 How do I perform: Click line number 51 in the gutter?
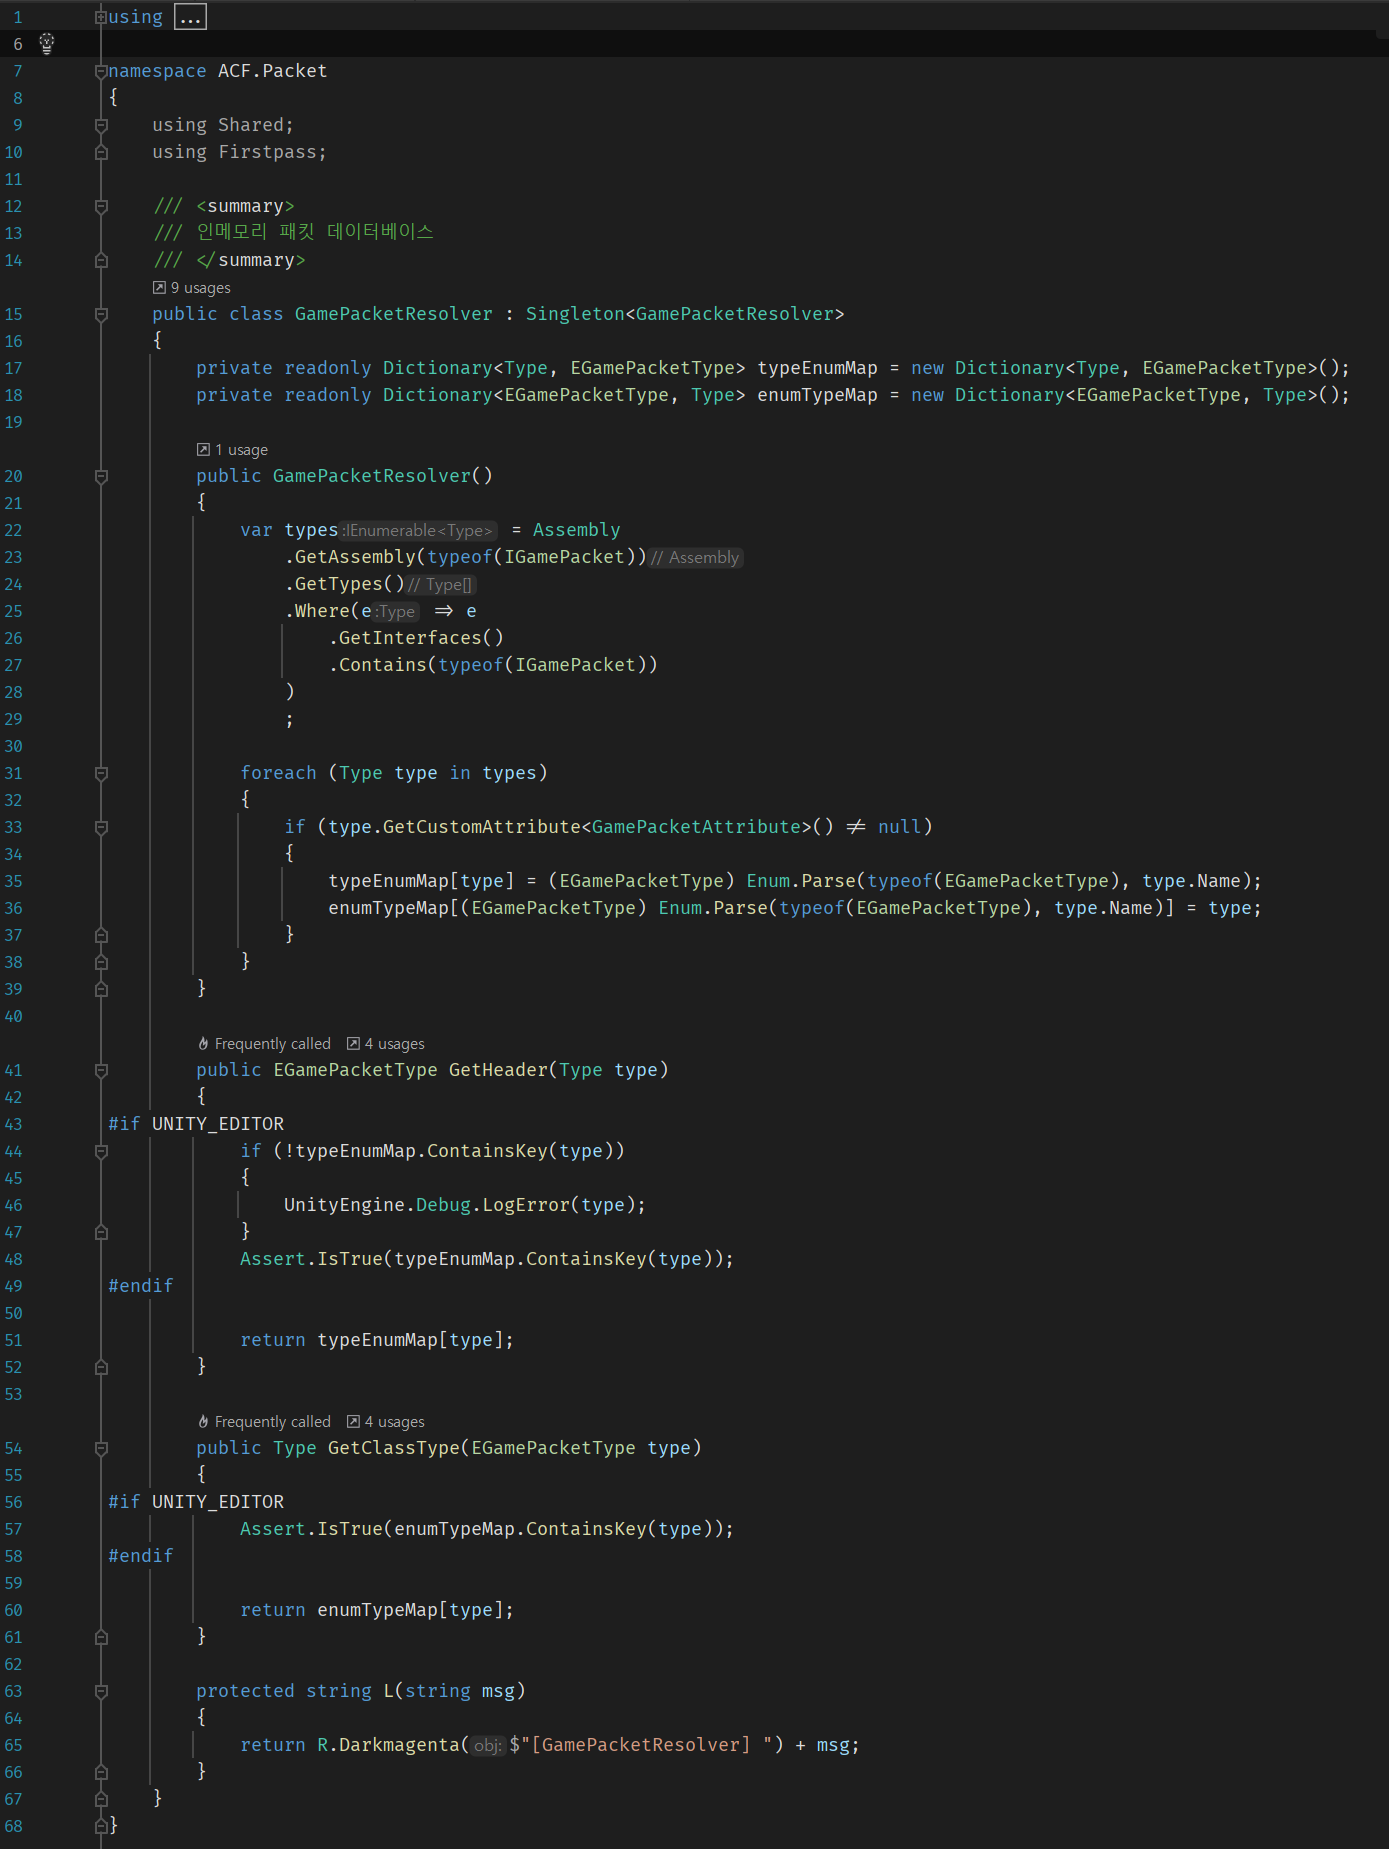pyautogui.click(x=13, y=1340)
